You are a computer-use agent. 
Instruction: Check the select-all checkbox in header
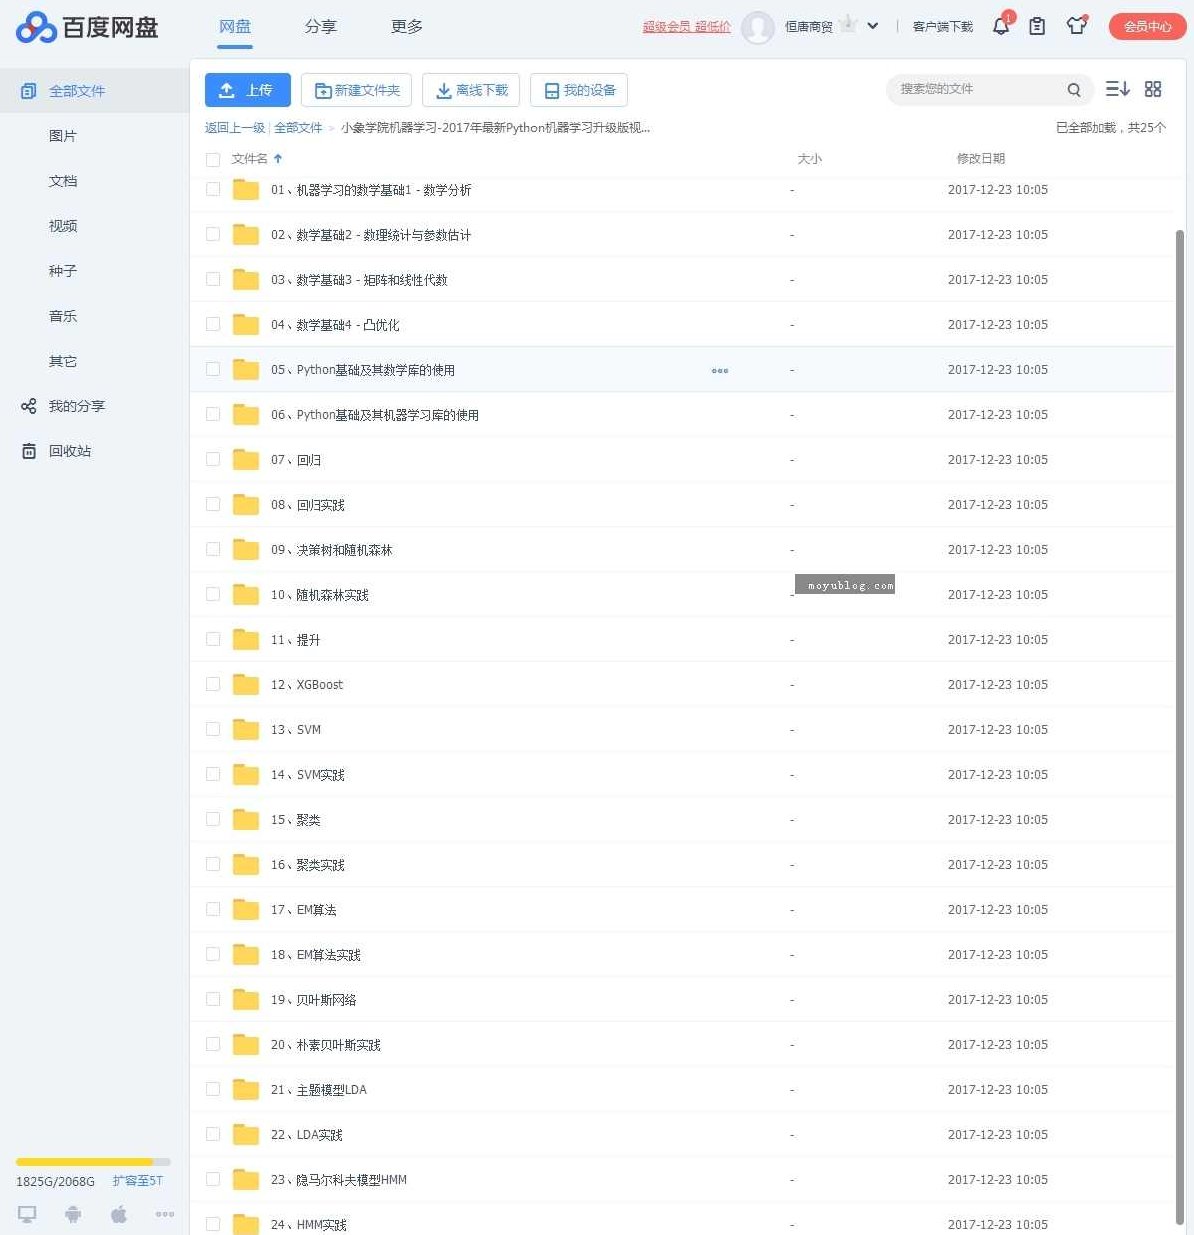[x=212, y=159]
